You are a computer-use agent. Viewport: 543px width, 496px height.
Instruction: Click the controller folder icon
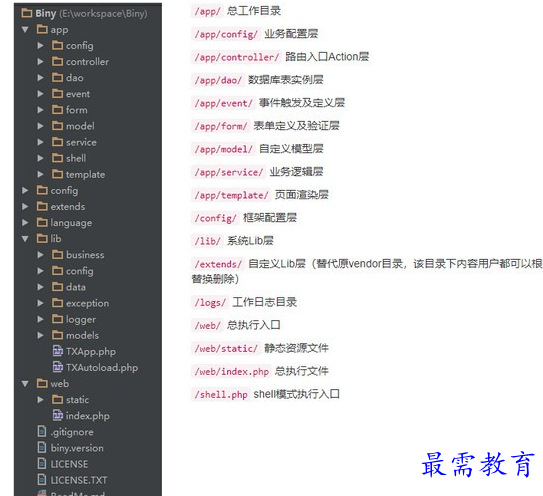coord(57,61)
